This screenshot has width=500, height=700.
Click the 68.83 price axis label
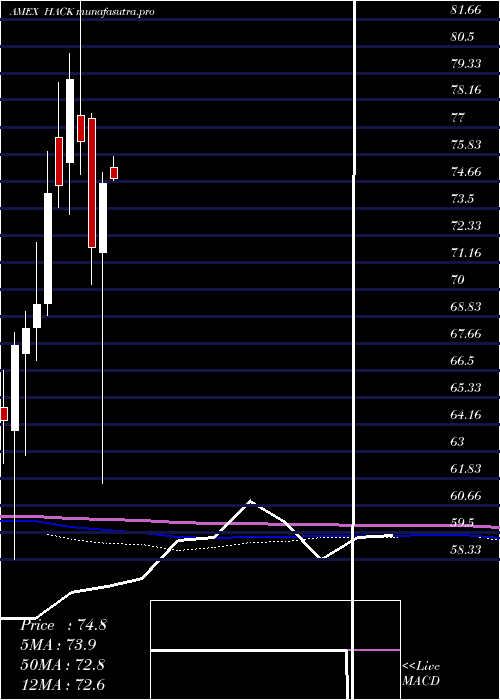tap(466, 307)
